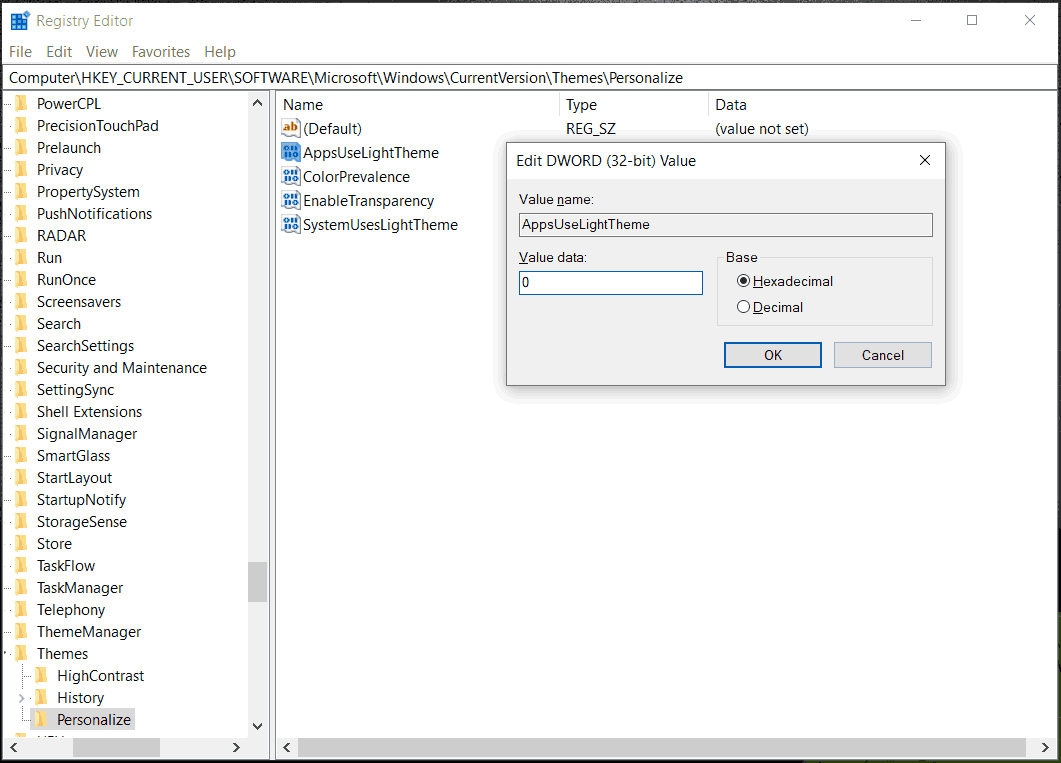Select the Security and Maintenance key
This screenshot has height=763, width=1061.
tap(122, 368)
